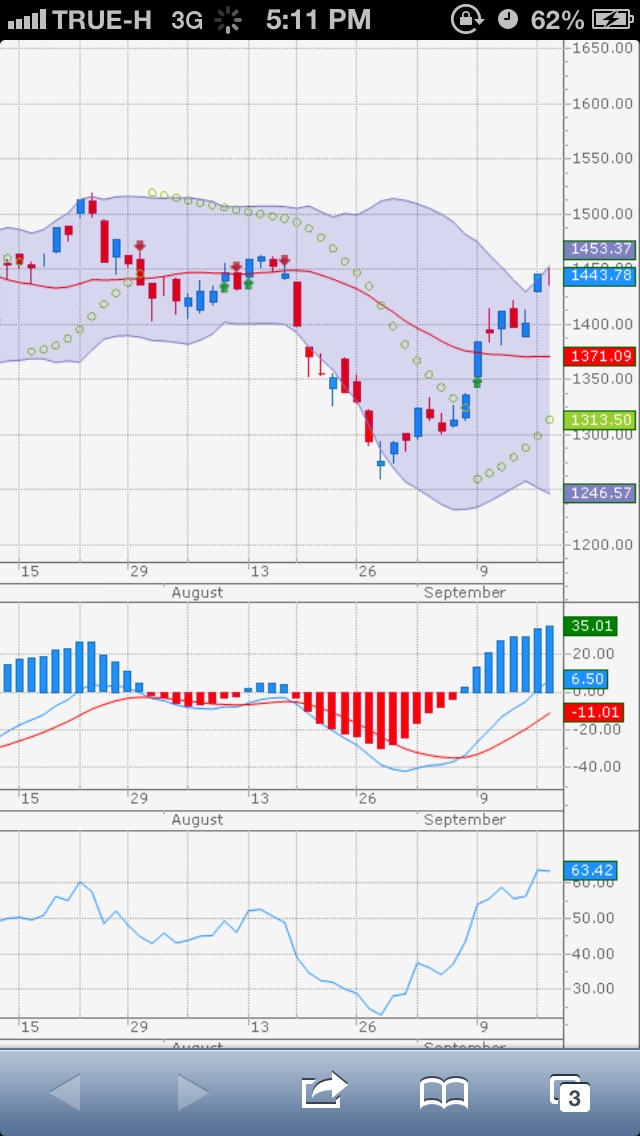Select the 1453.37 upper band label
This screenshot has width=640, height=1136.
pos(600,249)
